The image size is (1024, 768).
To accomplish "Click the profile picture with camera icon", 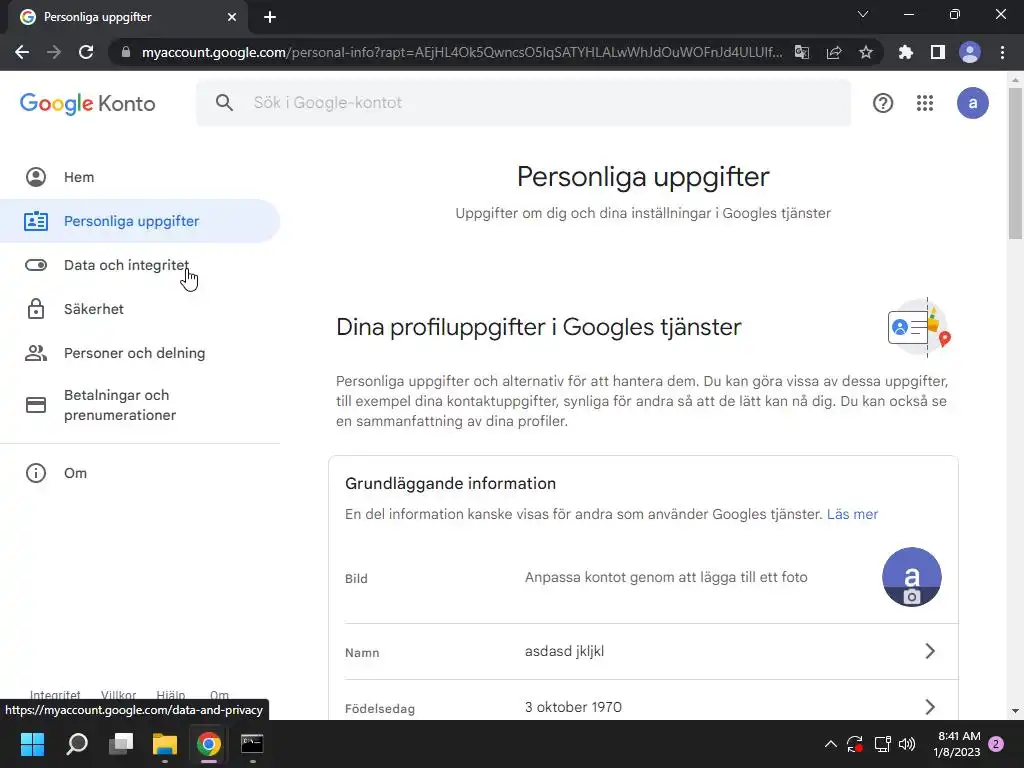I will pyautogui.click(x=912, y=577).
